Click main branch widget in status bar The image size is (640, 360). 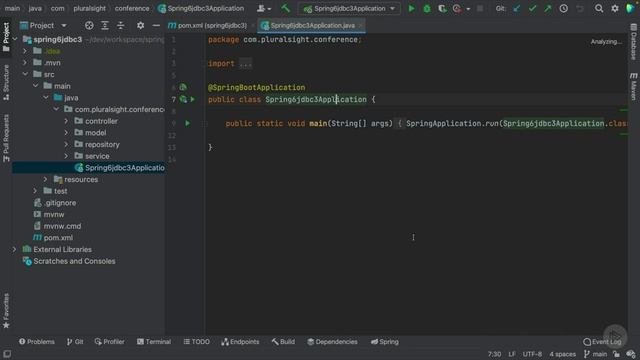click(596, 354)
